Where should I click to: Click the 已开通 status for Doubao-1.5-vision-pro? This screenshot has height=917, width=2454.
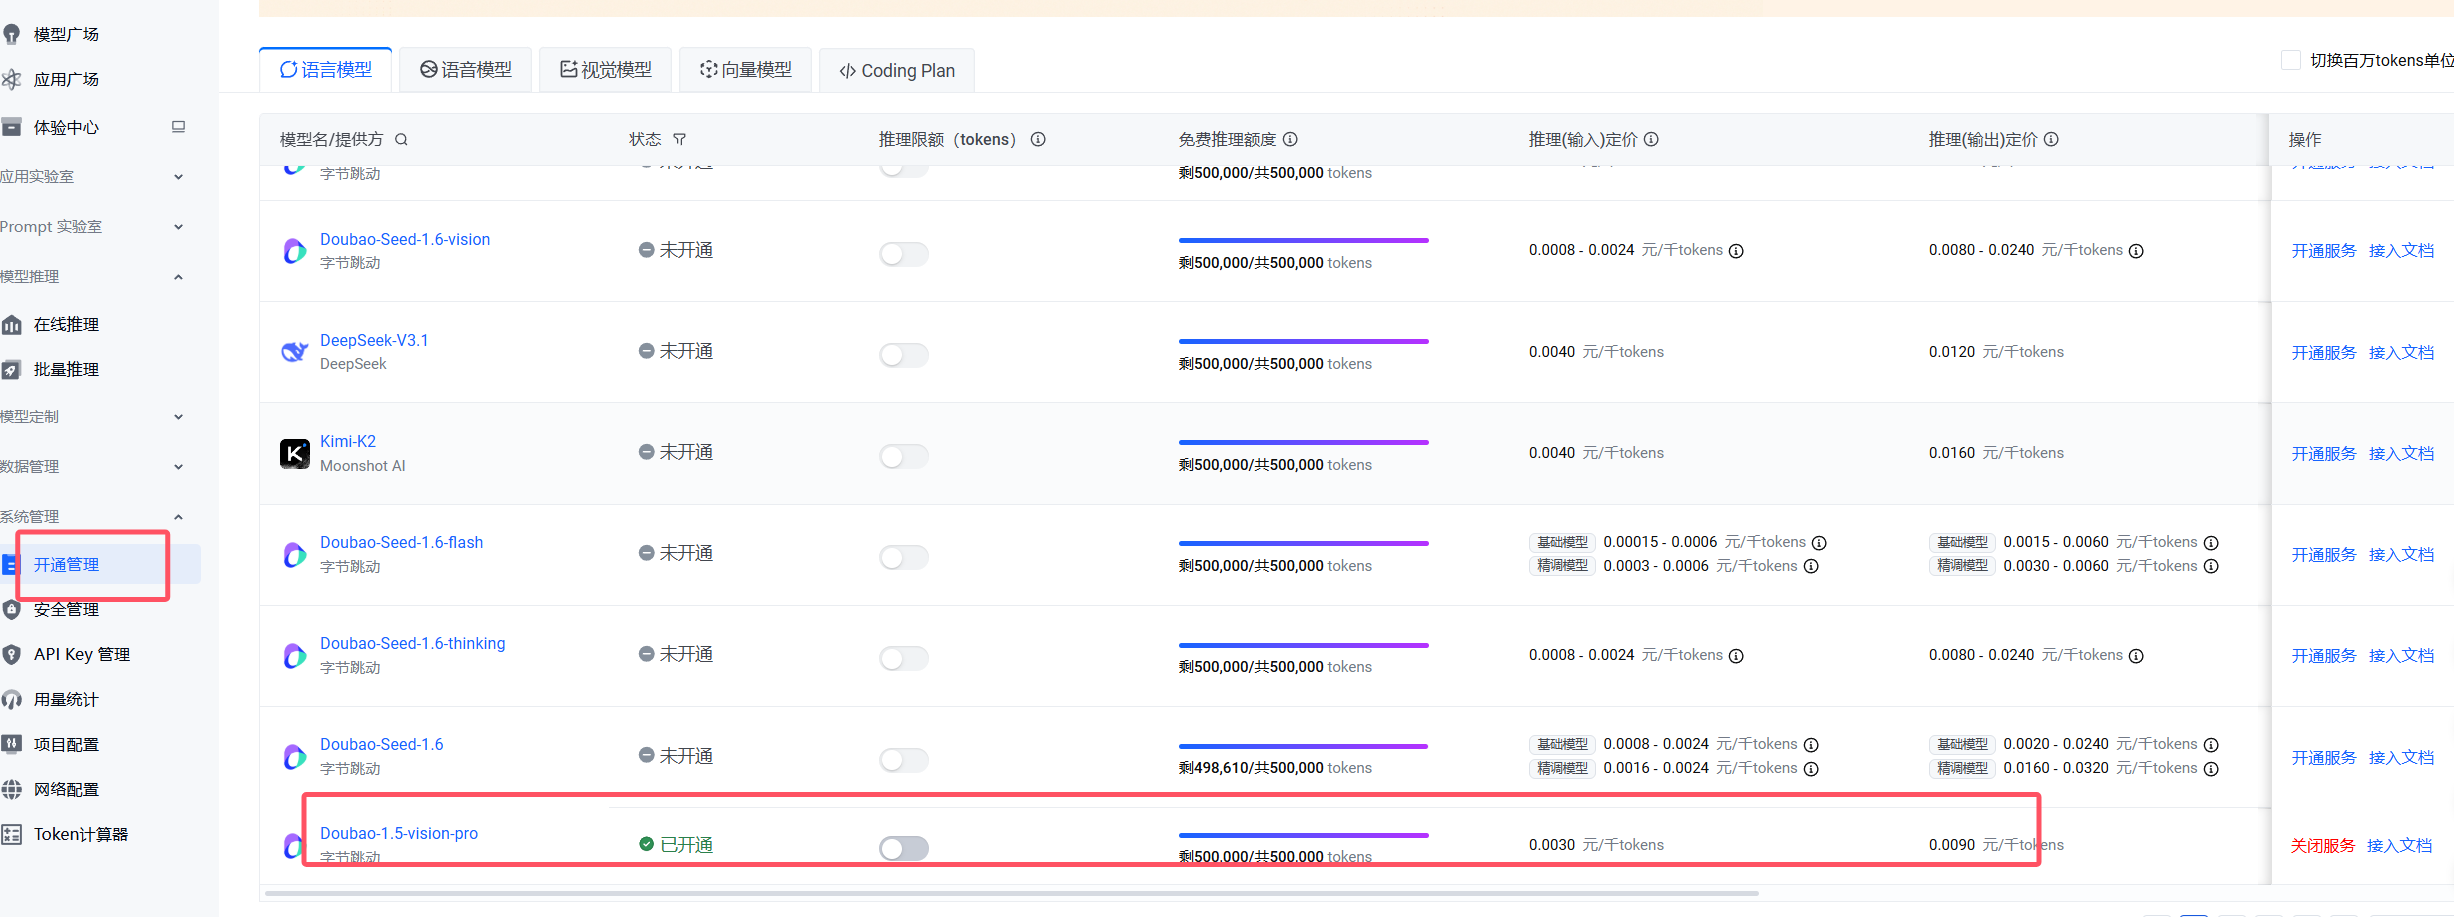tap(676, 845)
